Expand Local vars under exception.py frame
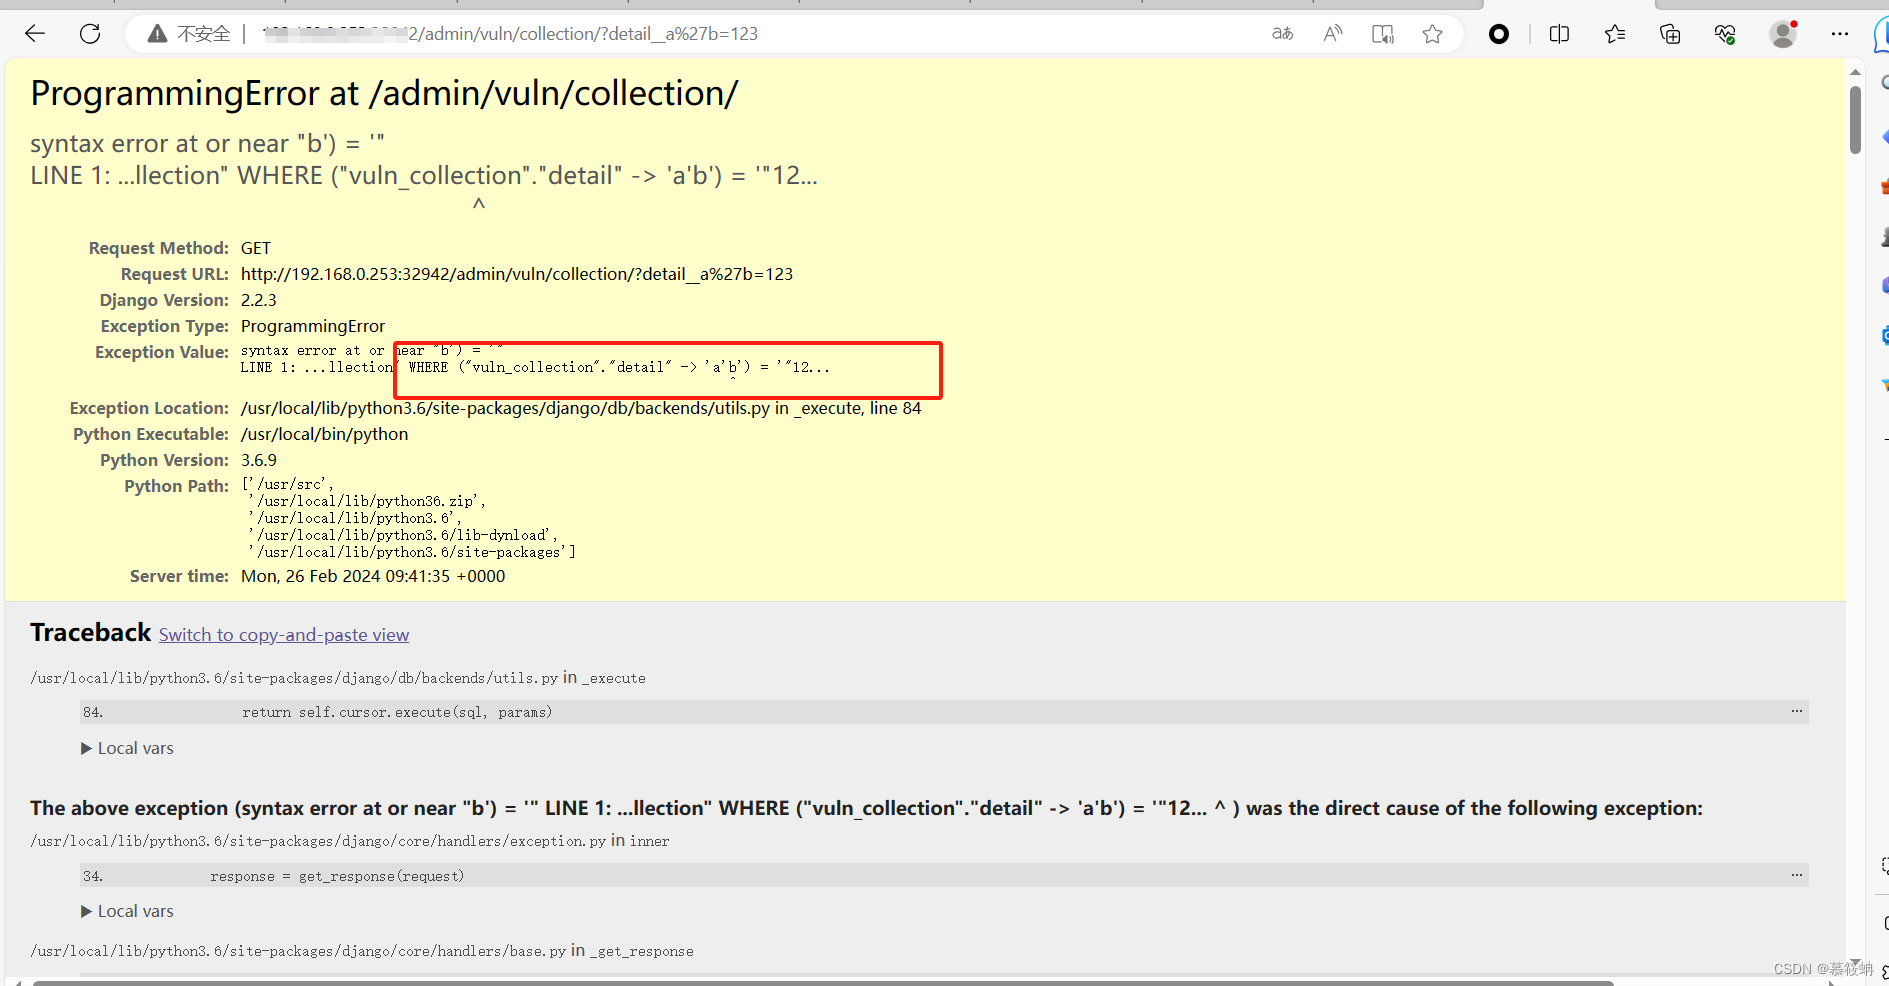Viewport: 1889px width, 986px height. click(x=127, y=910)
